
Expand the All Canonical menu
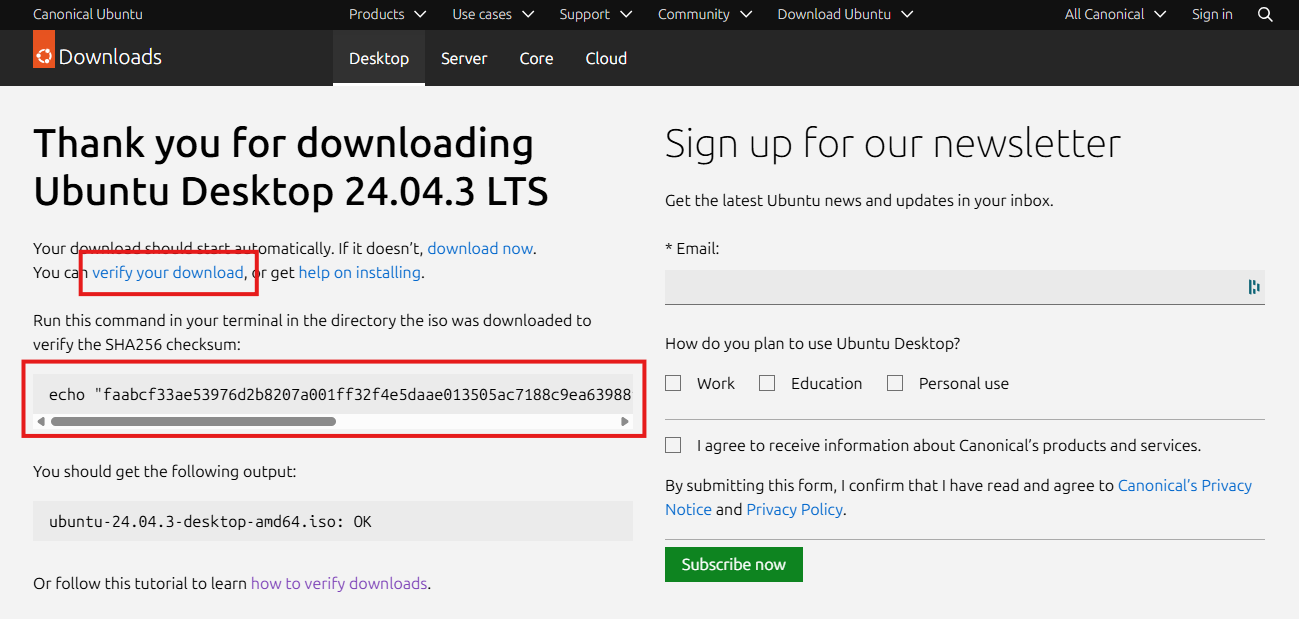1115,14
